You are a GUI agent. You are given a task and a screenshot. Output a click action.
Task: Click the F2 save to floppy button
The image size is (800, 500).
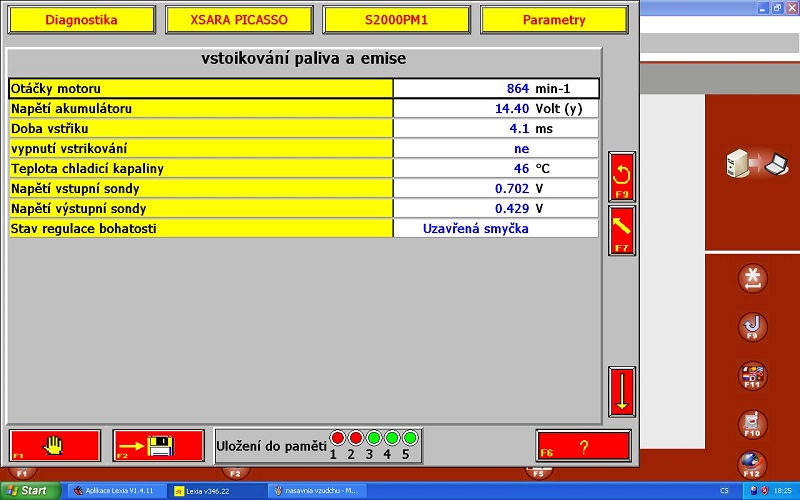(159, 444)
